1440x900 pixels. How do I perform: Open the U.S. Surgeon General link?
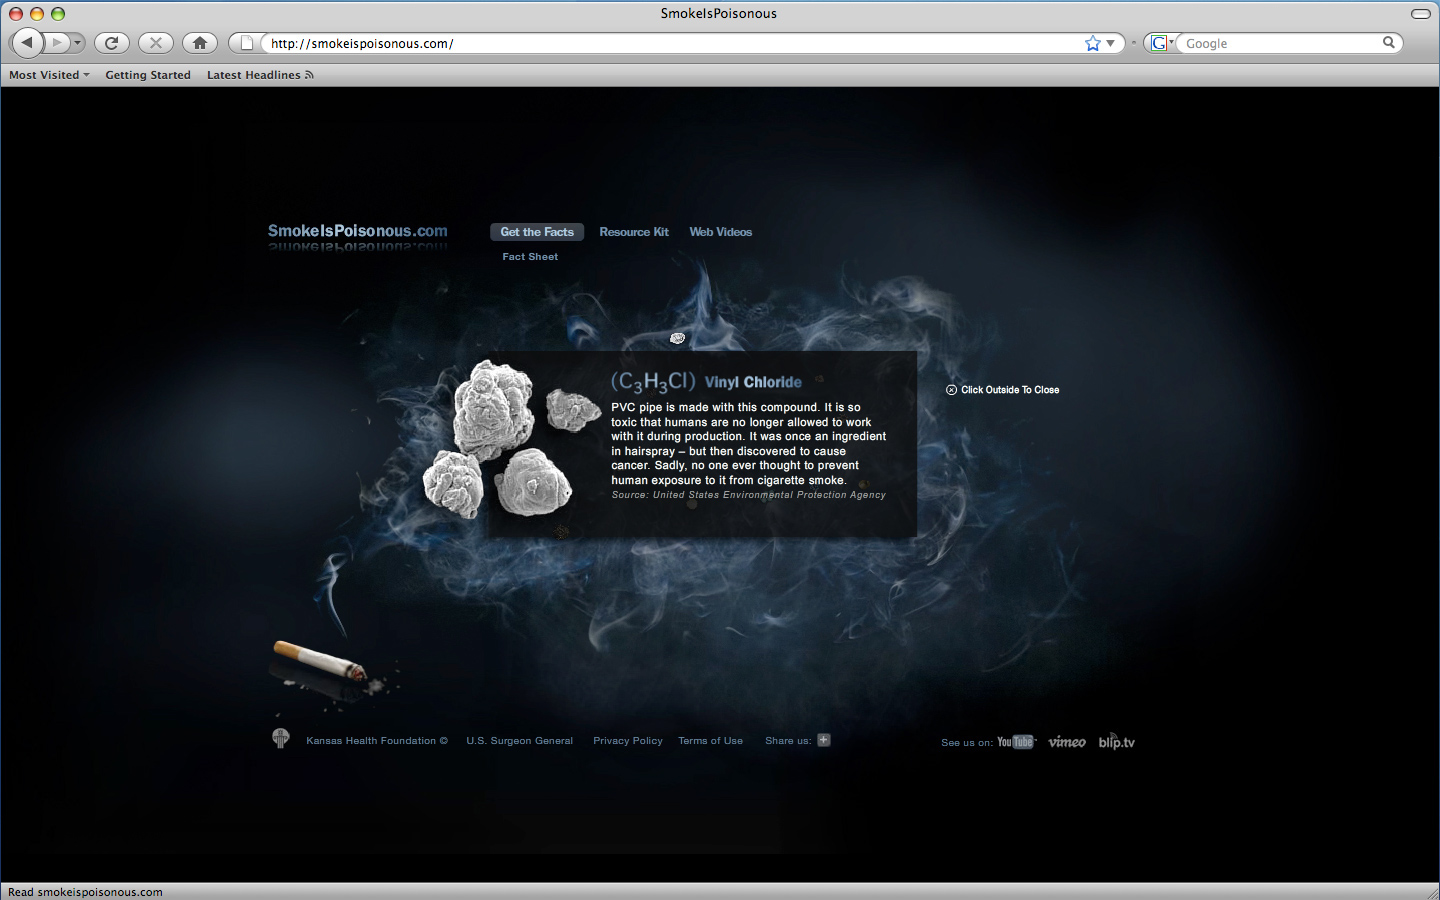pyautogui.click(x=519, y=741)
